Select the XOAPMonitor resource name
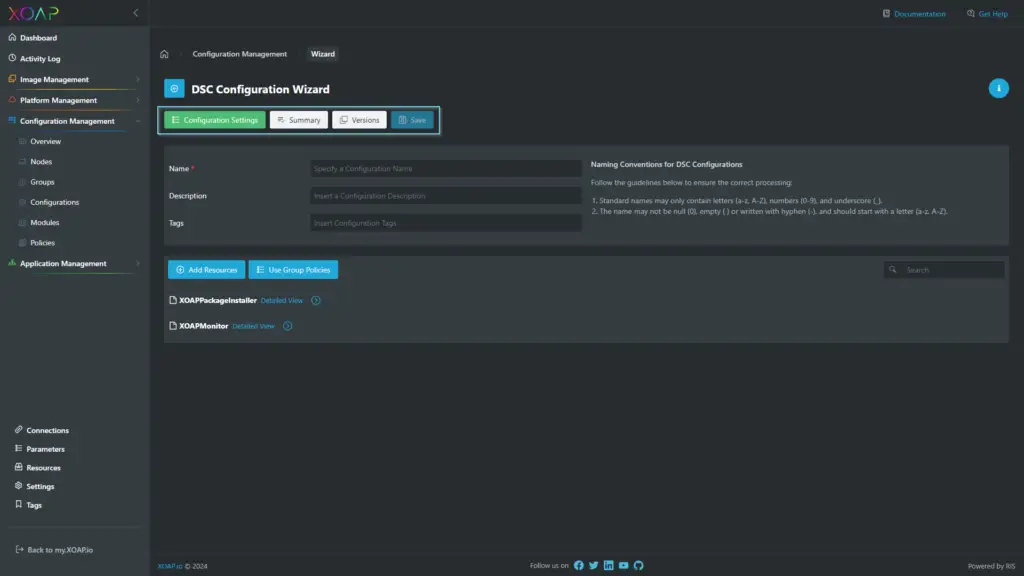 pos(203,326)
